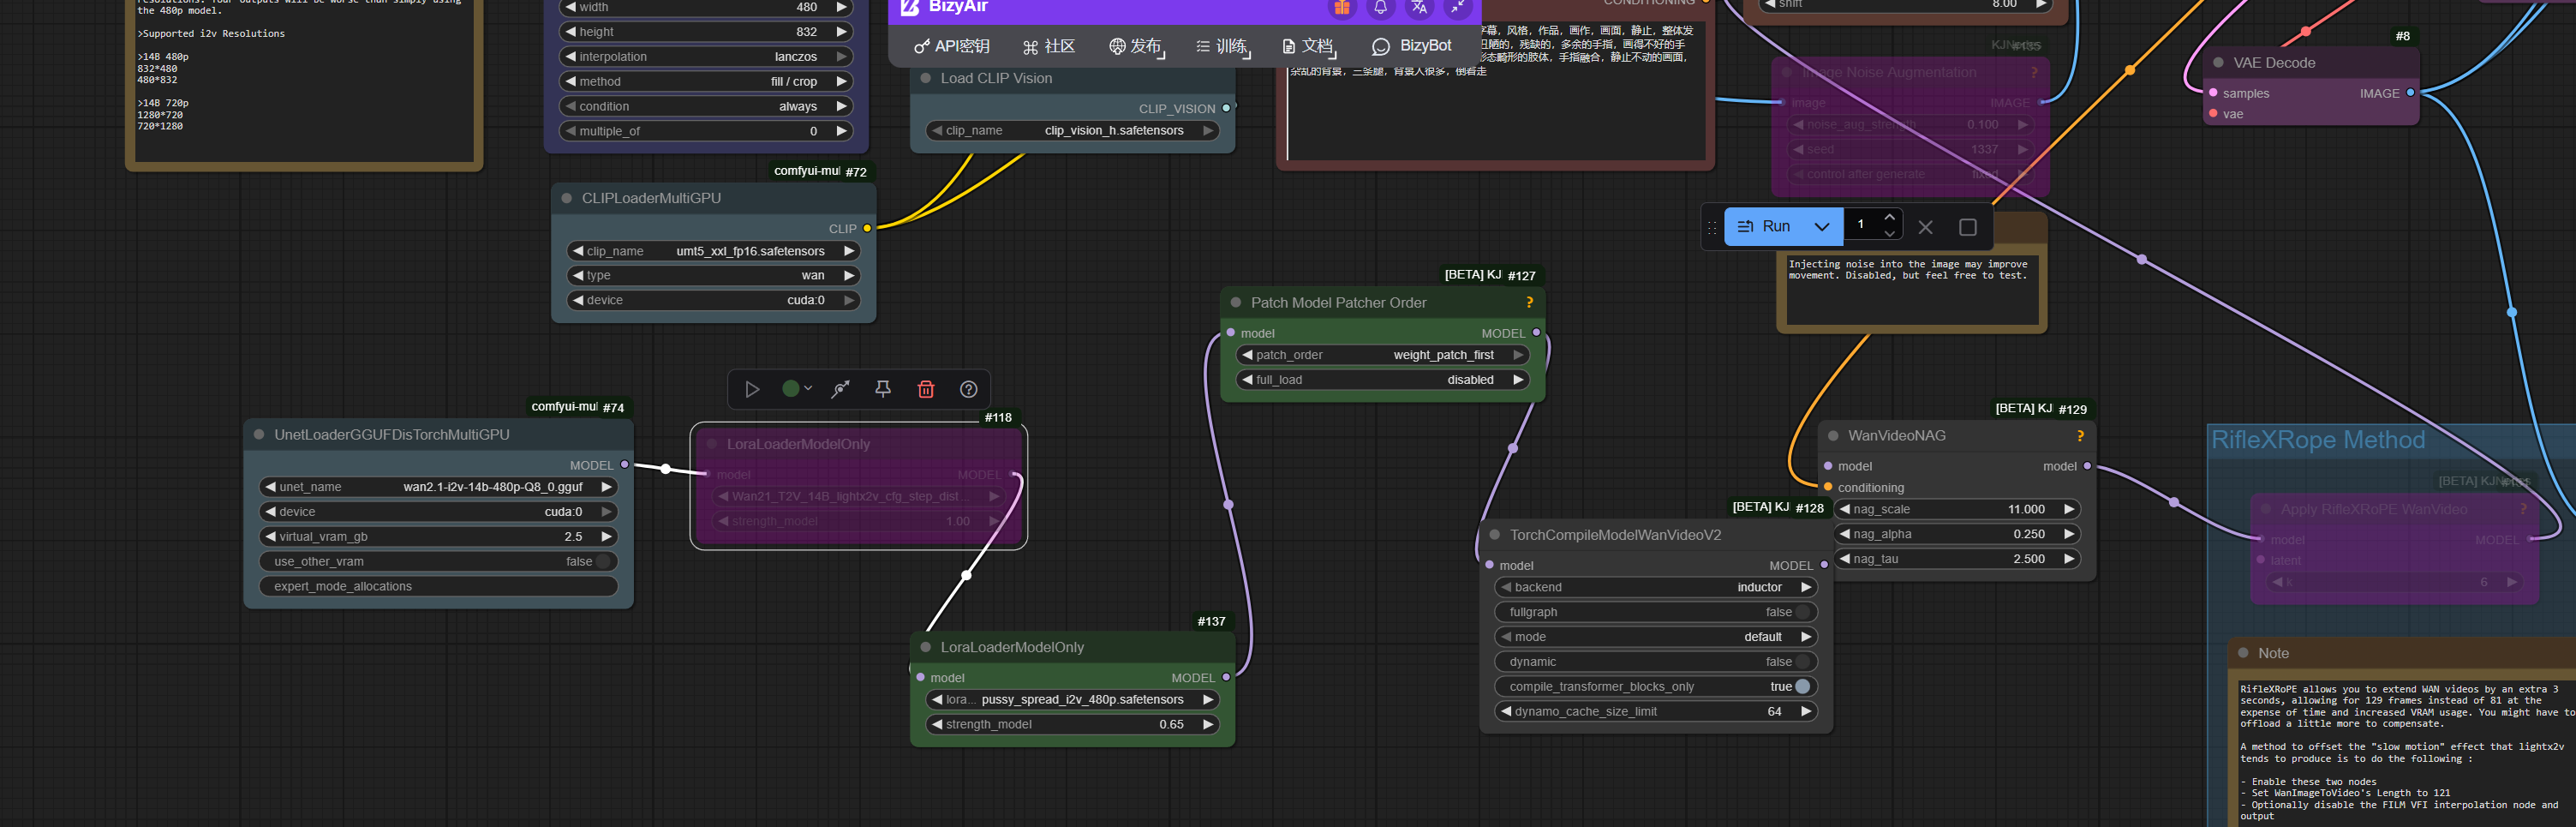
Task: Open mode default combo
Action: pos(1656,637)
